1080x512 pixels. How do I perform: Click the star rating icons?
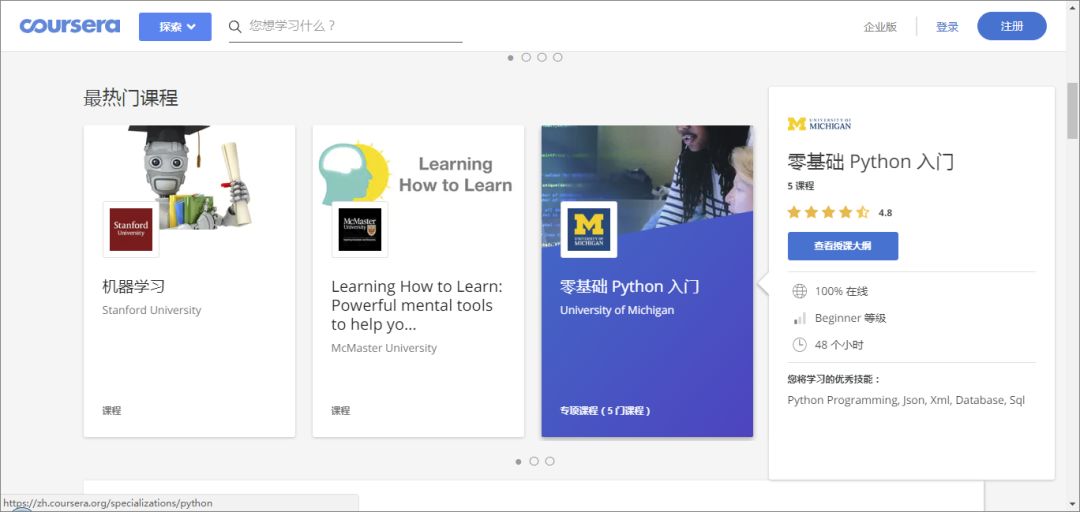pyautogui.click(x=829, y=212)
